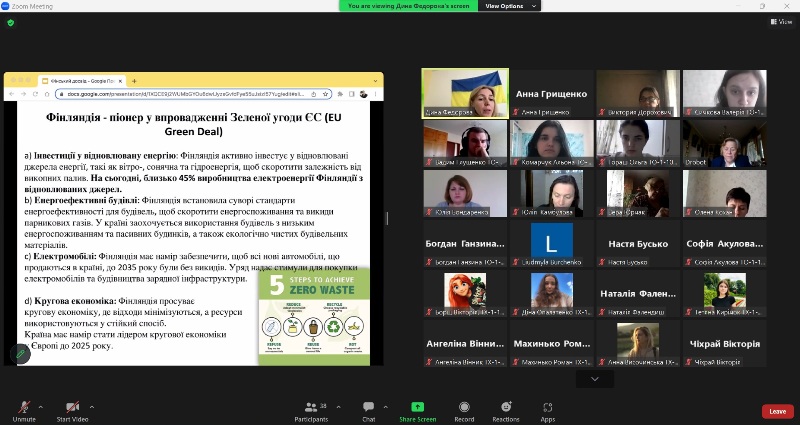Unmute the microphone

(24, 410)
